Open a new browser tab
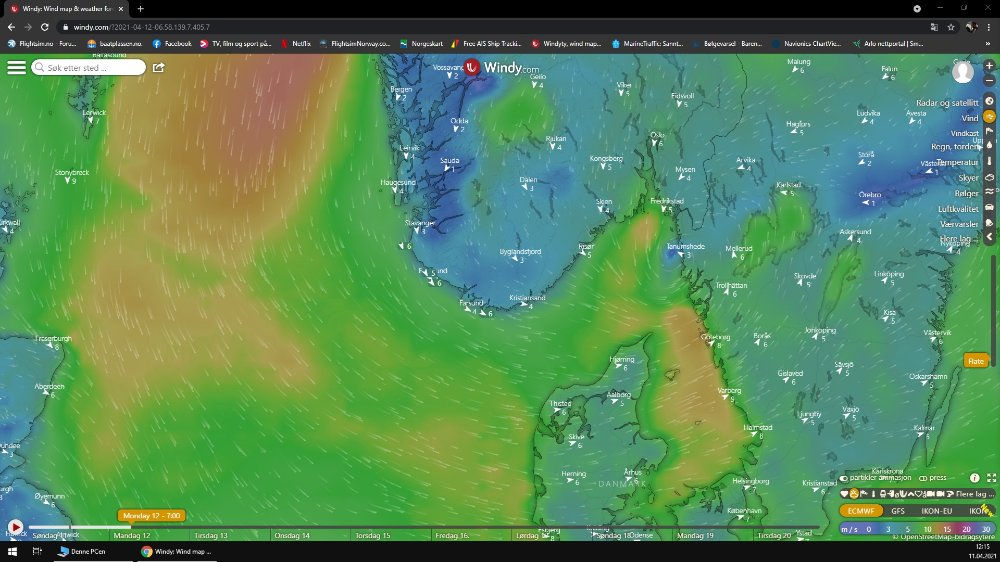This screenshot has height=562, width=1000. (140, 9)
